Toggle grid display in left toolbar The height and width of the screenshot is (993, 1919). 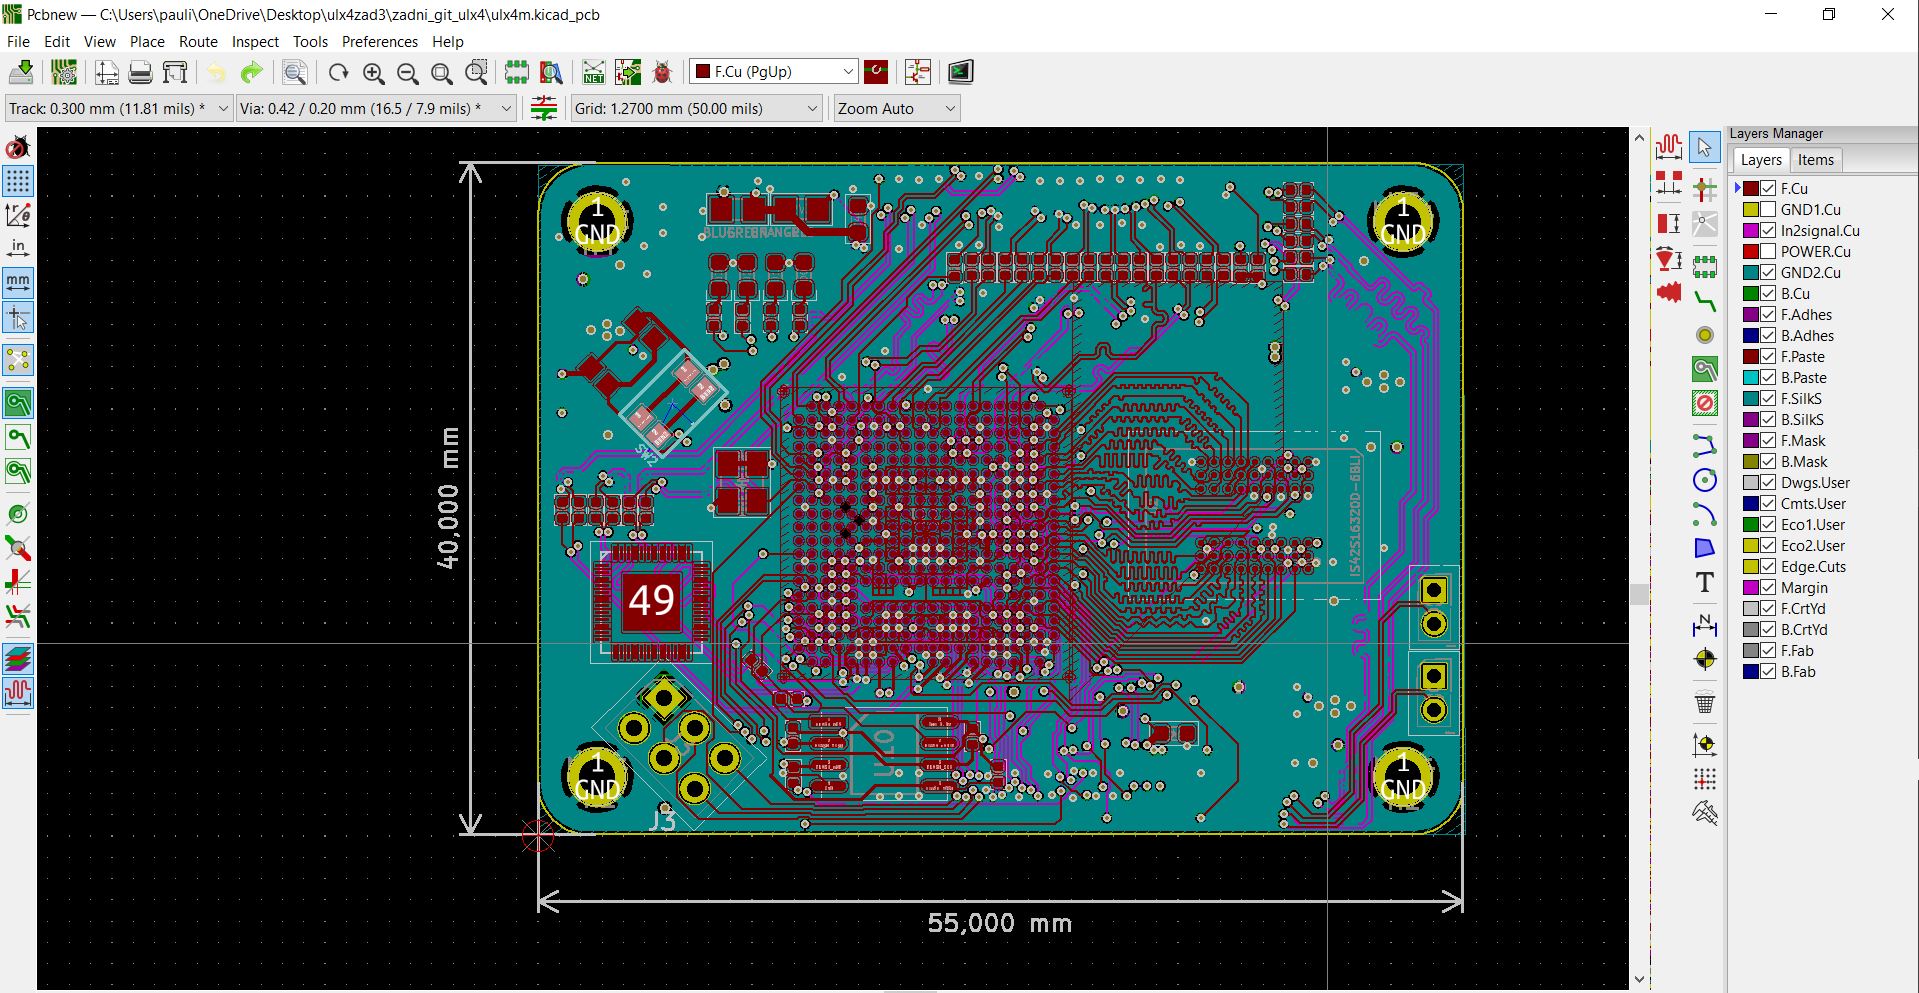18,181
